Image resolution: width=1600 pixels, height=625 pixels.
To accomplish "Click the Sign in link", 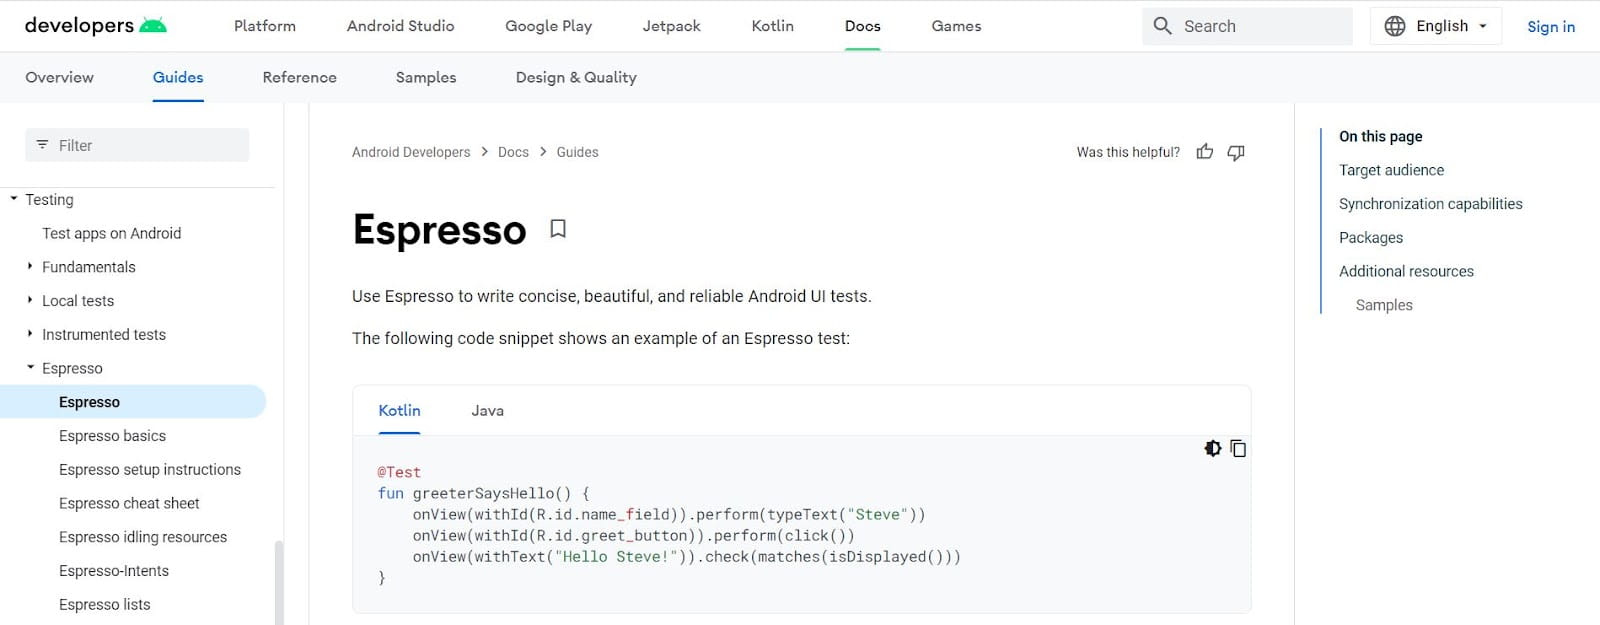I will 1550,27.
